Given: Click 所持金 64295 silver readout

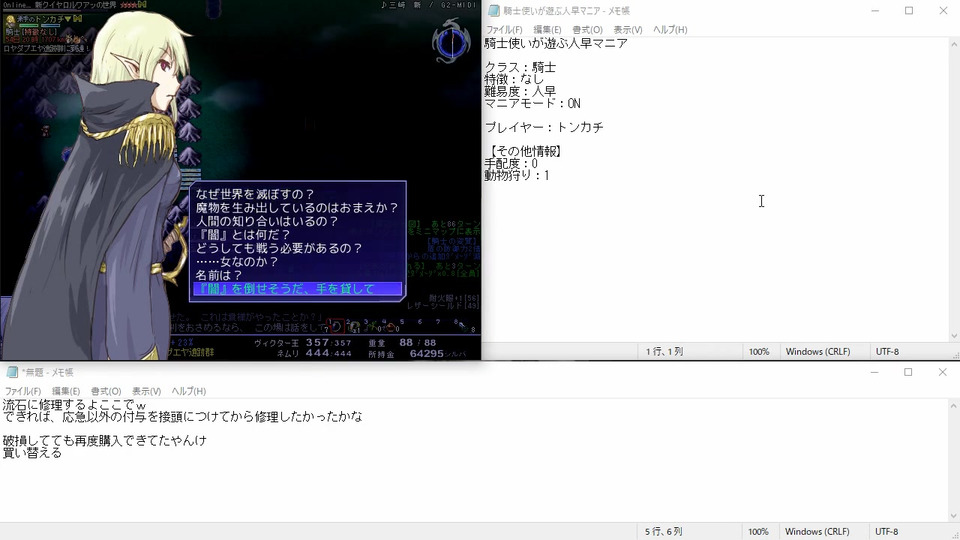Looking at the screenshot, I should pyautogui.click(x=417, y=354).
